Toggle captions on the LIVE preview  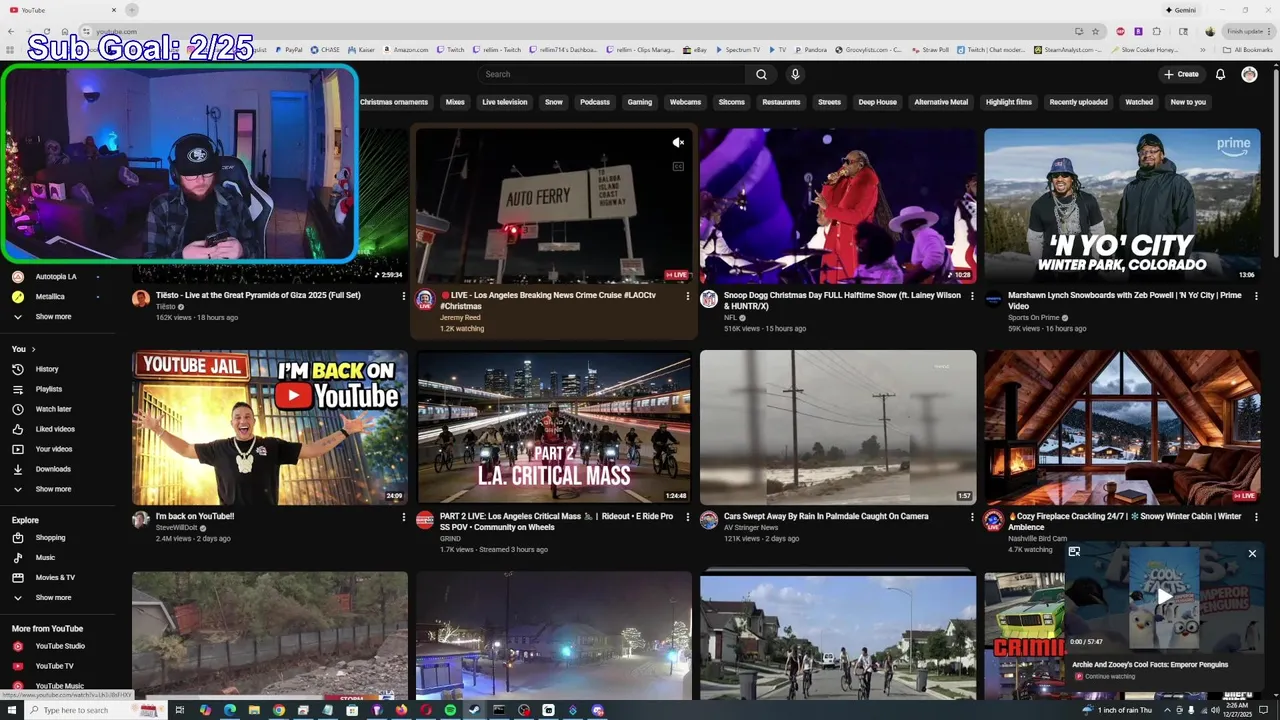678,167
